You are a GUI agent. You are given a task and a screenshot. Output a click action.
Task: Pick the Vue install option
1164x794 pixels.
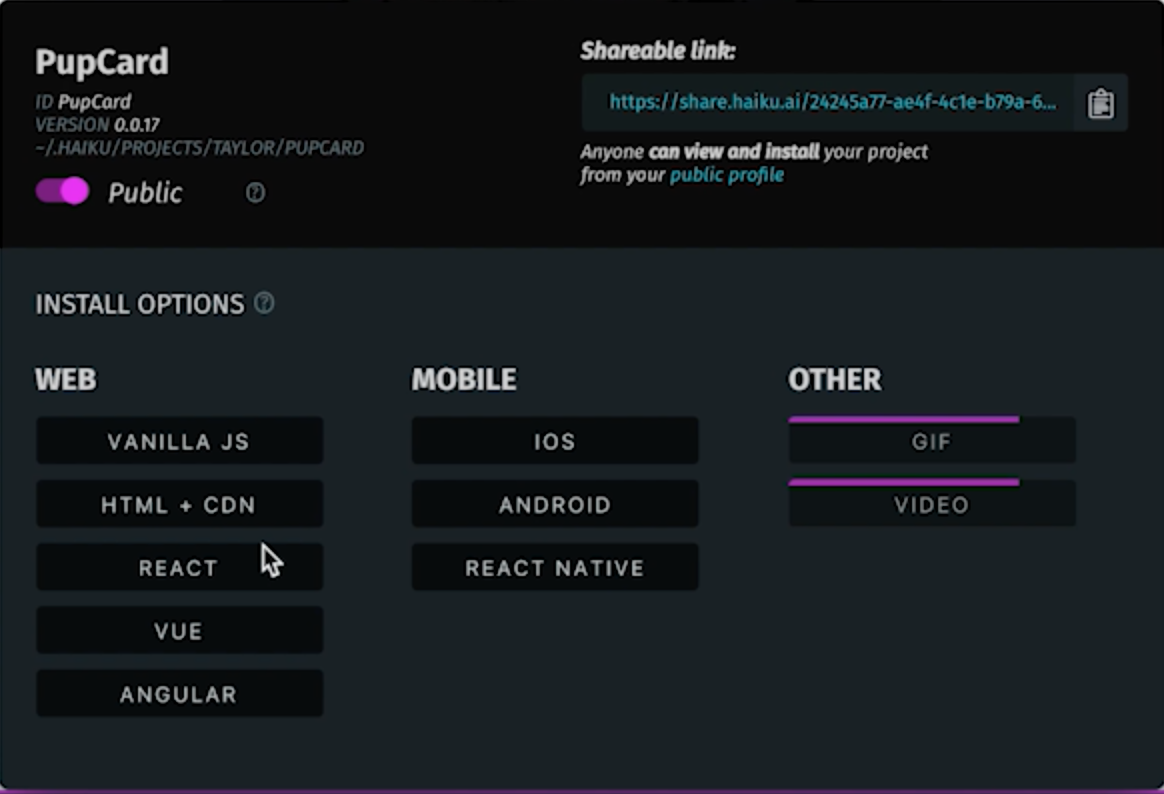tap(179, 630)
